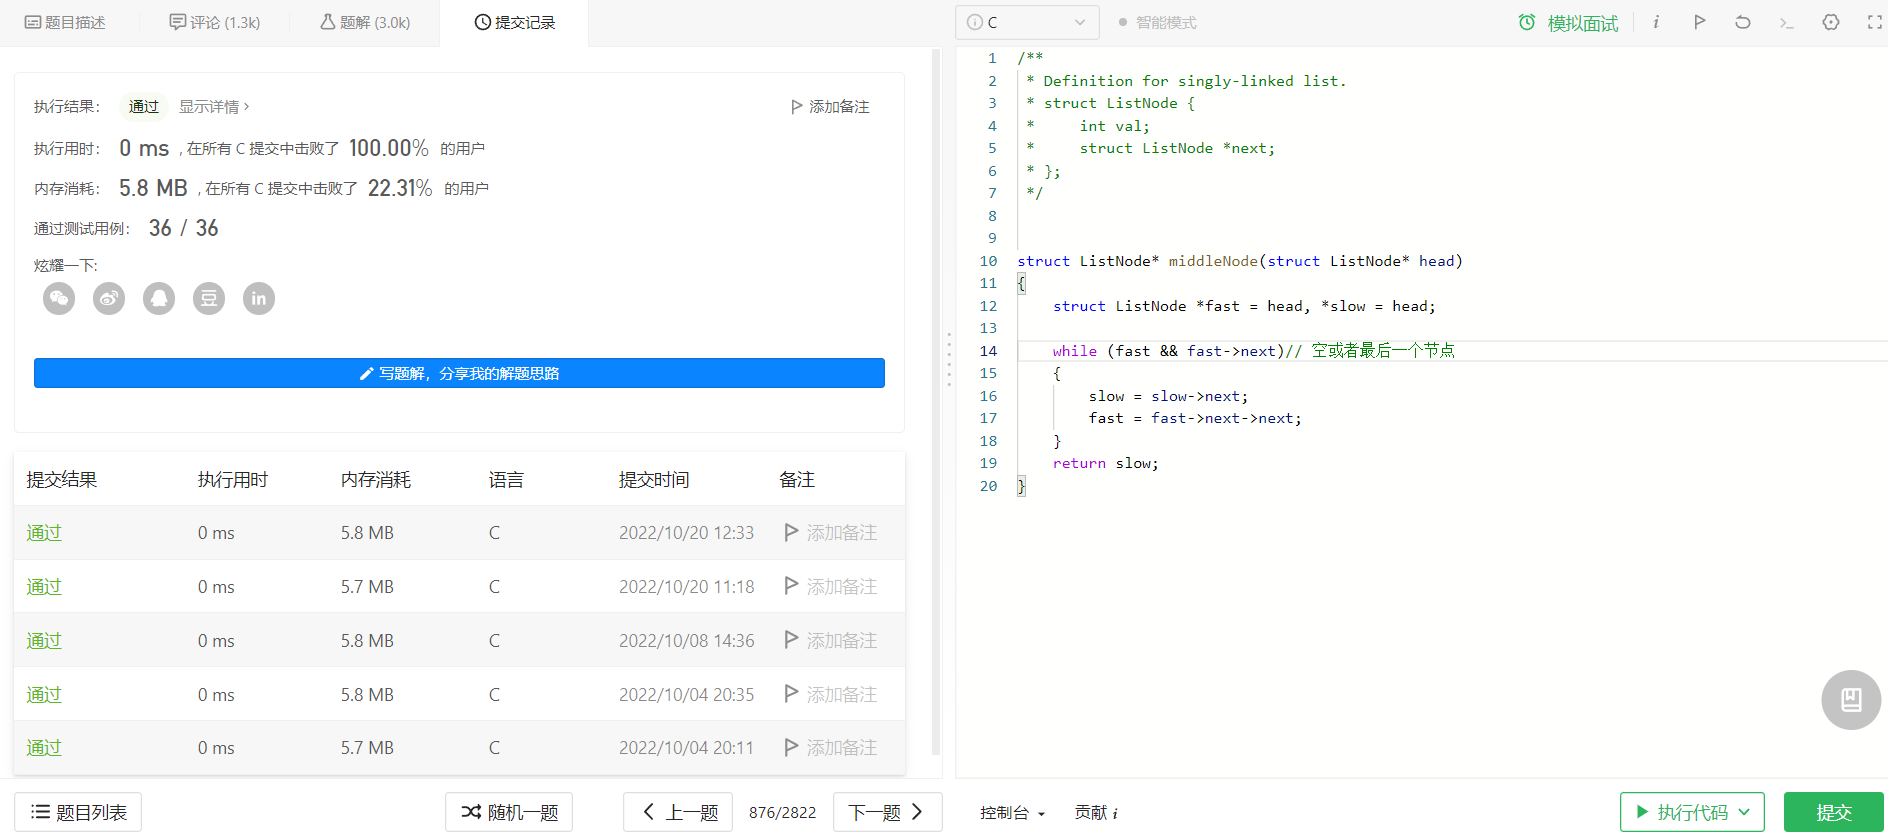Click the editor info 'i' icon
The height and width of the screenshot is (837, 1888).
pyautogui.click(x=1656, y=22)
